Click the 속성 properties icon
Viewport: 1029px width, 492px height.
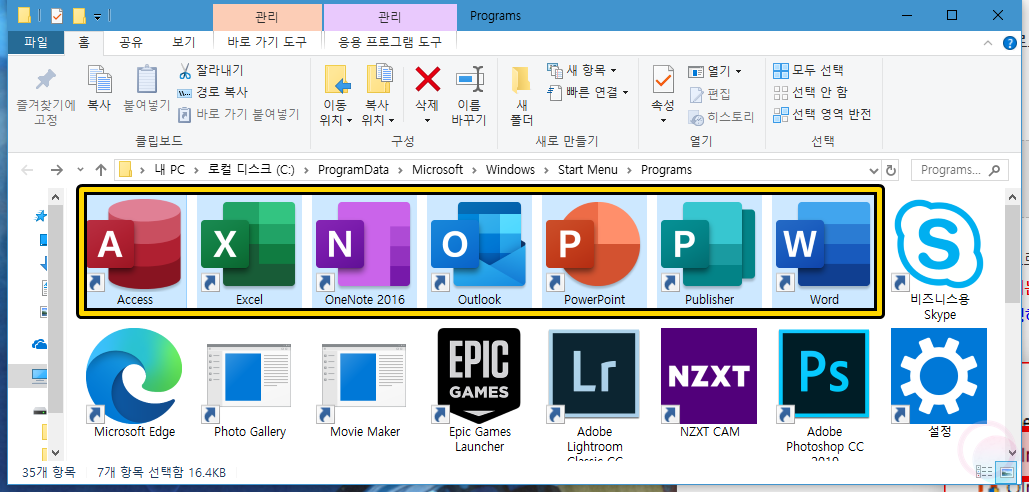pos(663,80)
